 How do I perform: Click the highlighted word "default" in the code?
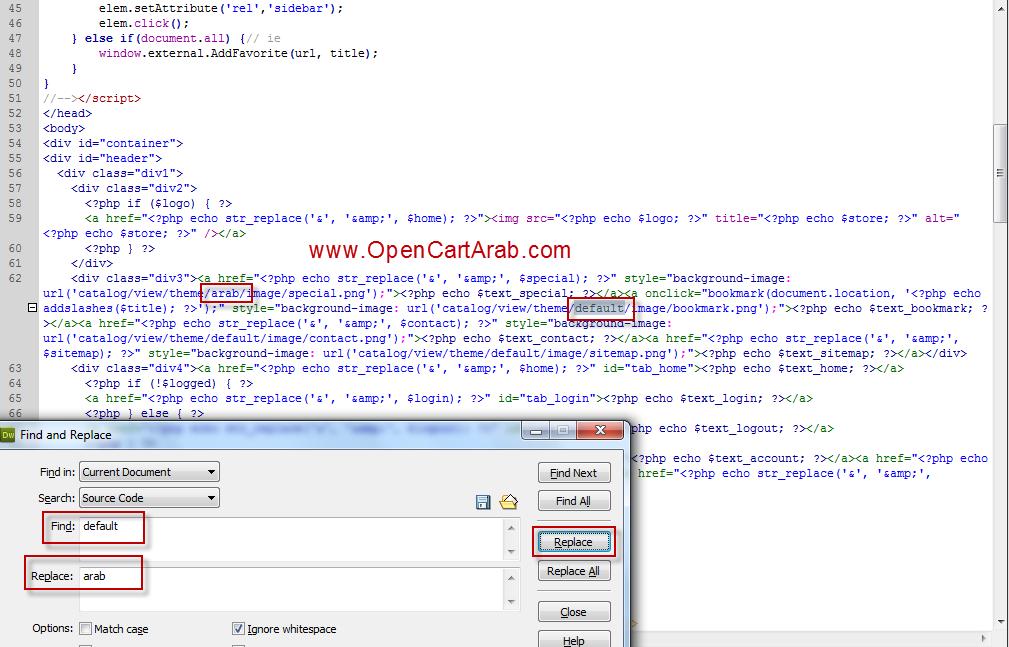(598, 308)
